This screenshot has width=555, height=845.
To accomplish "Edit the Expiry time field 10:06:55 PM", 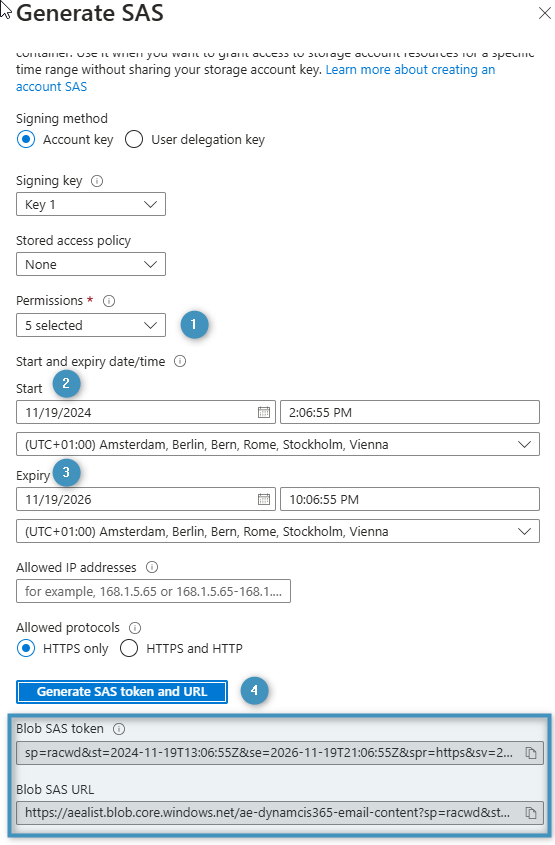I will [x=410, y=499].
